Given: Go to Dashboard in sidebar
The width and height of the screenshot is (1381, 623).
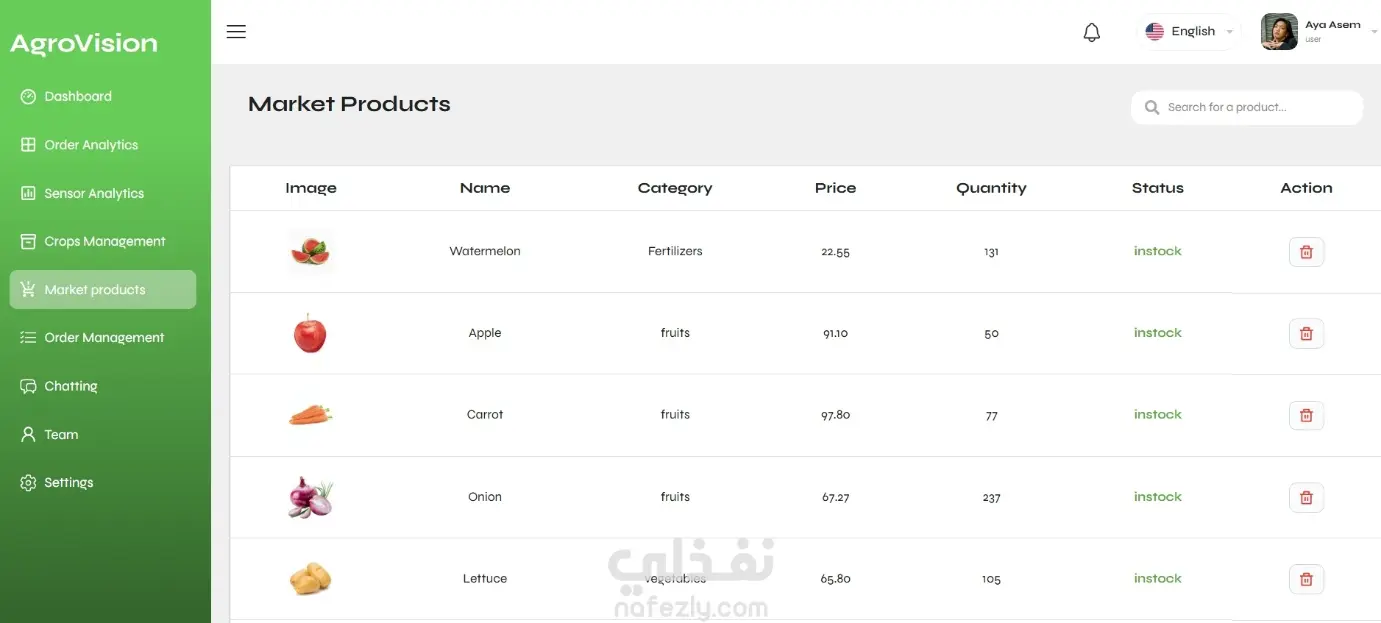Looking at the screenshot, I should (x=78, y=97).
